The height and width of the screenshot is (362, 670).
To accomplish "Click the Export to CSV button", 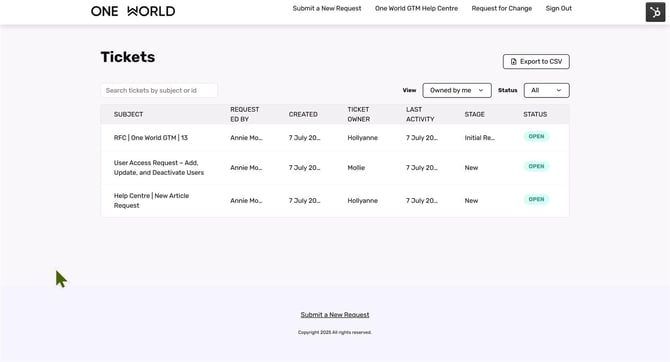I will coord(536,62).
